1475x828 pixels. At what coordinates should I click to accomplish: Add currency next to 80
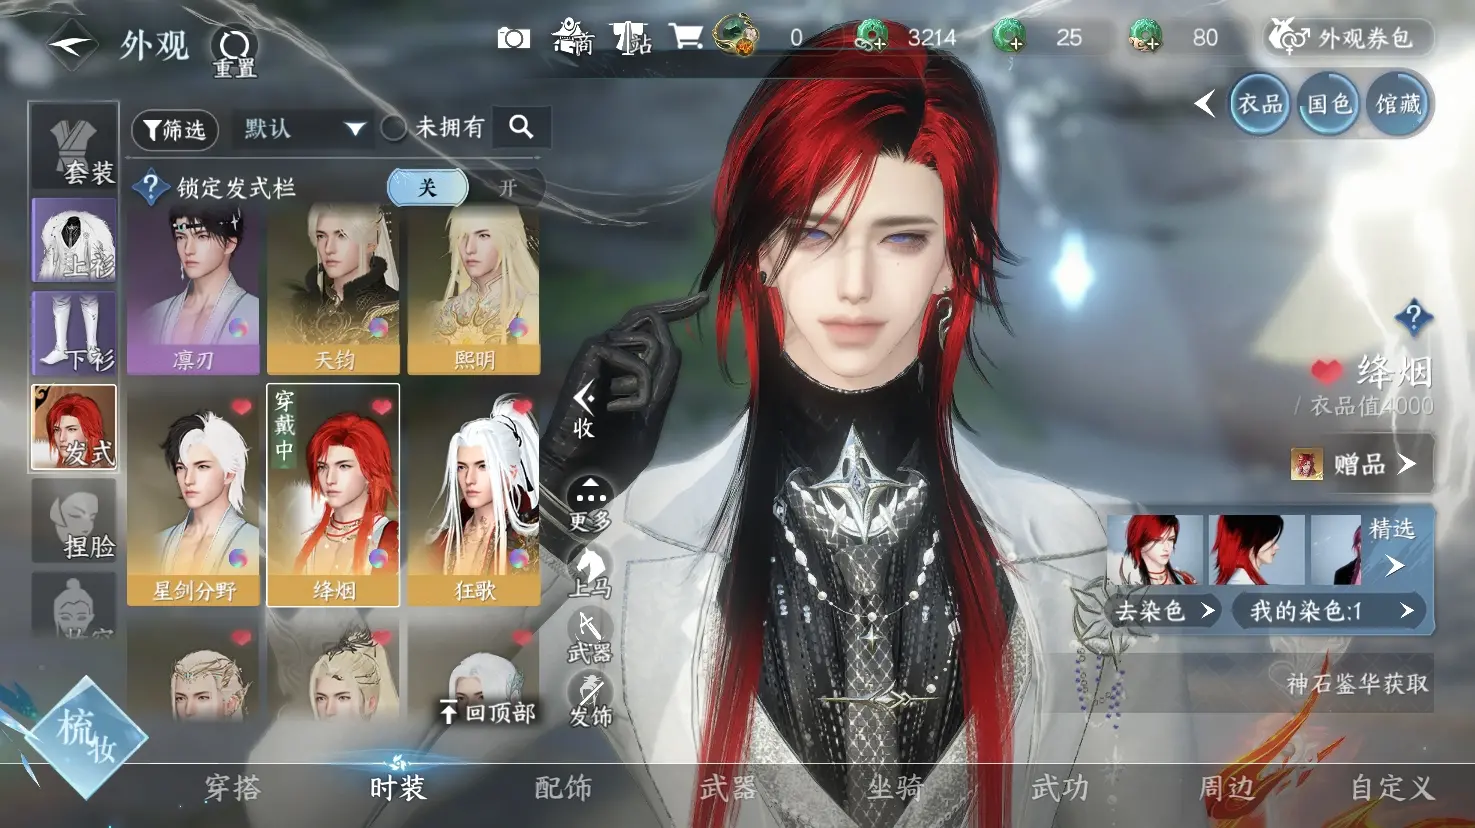click(1146, 38)
